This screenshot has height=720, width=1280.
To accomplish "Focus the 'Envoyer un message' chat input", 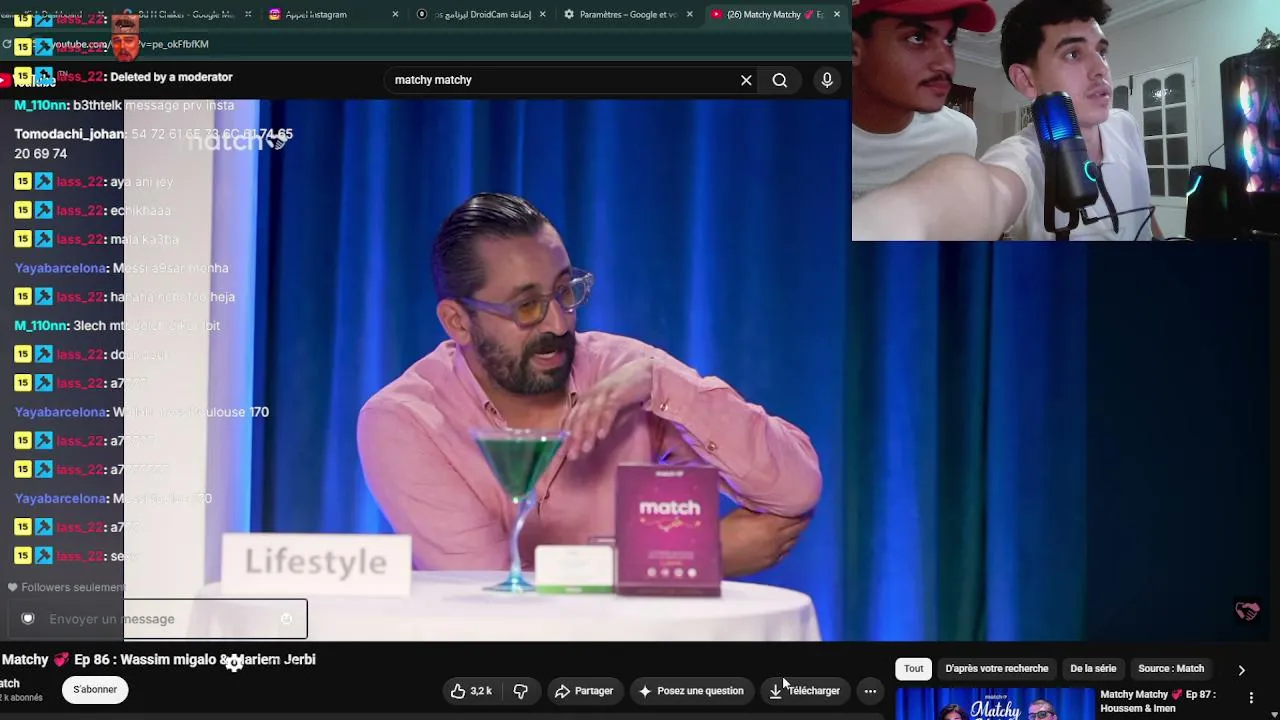I will click(x=157, y=619).
